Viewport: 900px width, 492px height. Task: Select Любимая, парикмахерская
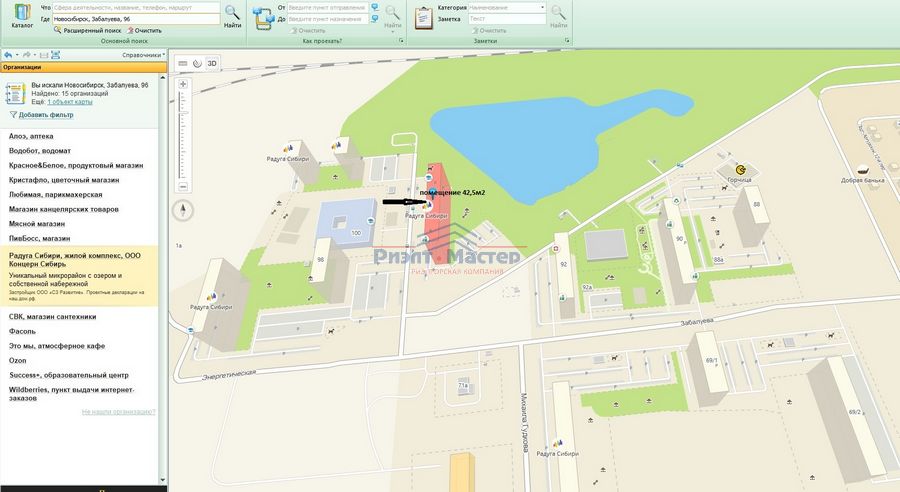coord(55,195)
